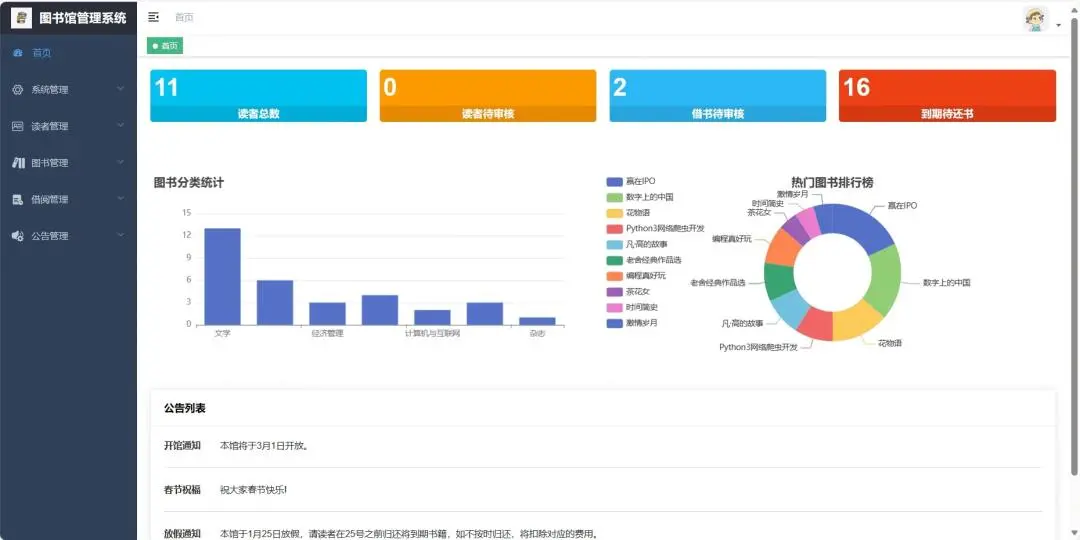Click the yellow 花物语 donut slice
This screenshot has width=1080, height=540.
(x=856, y=322)
